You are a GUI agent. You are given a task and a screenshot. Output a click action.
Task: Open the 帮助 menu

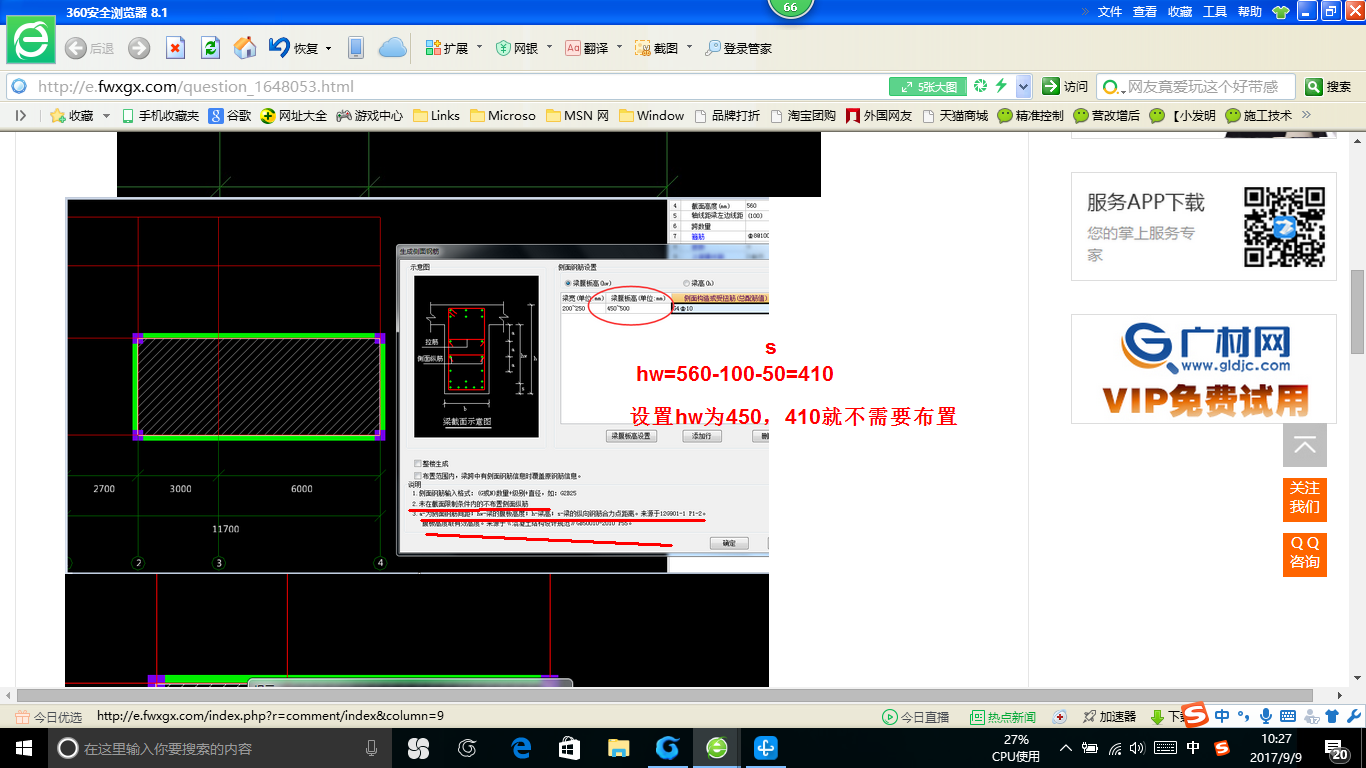[x=1250, y=12]
